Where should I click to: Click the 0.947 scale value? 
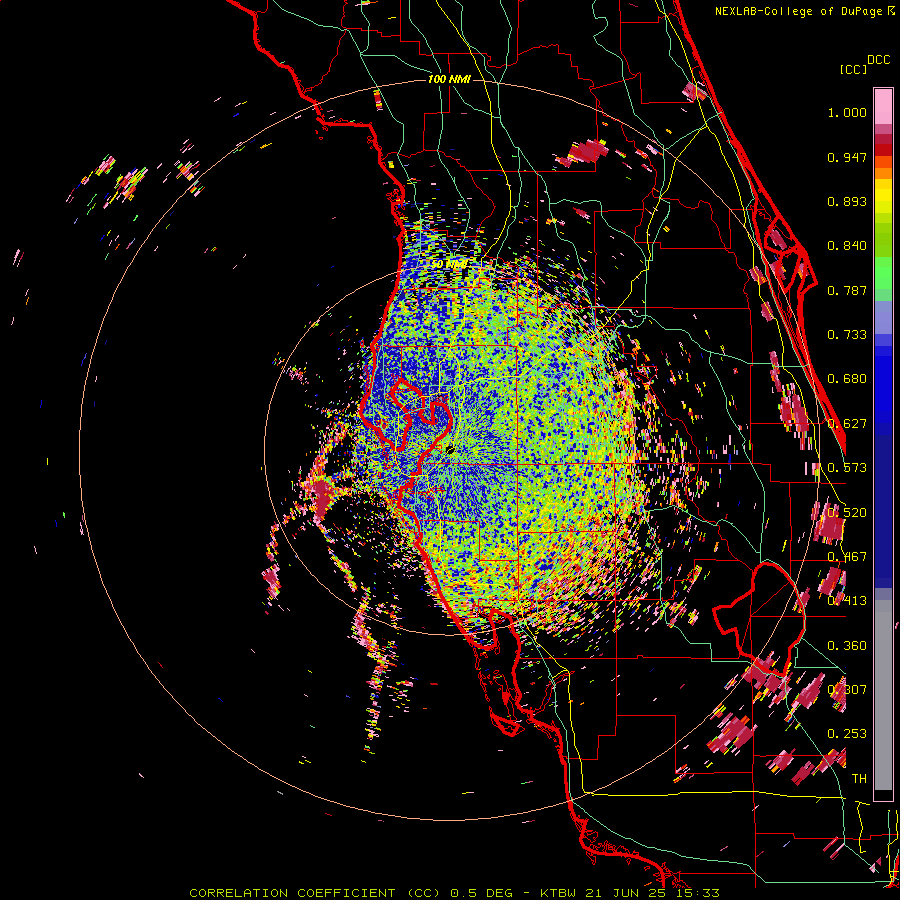pyautogui.click(x=847, y=157)
